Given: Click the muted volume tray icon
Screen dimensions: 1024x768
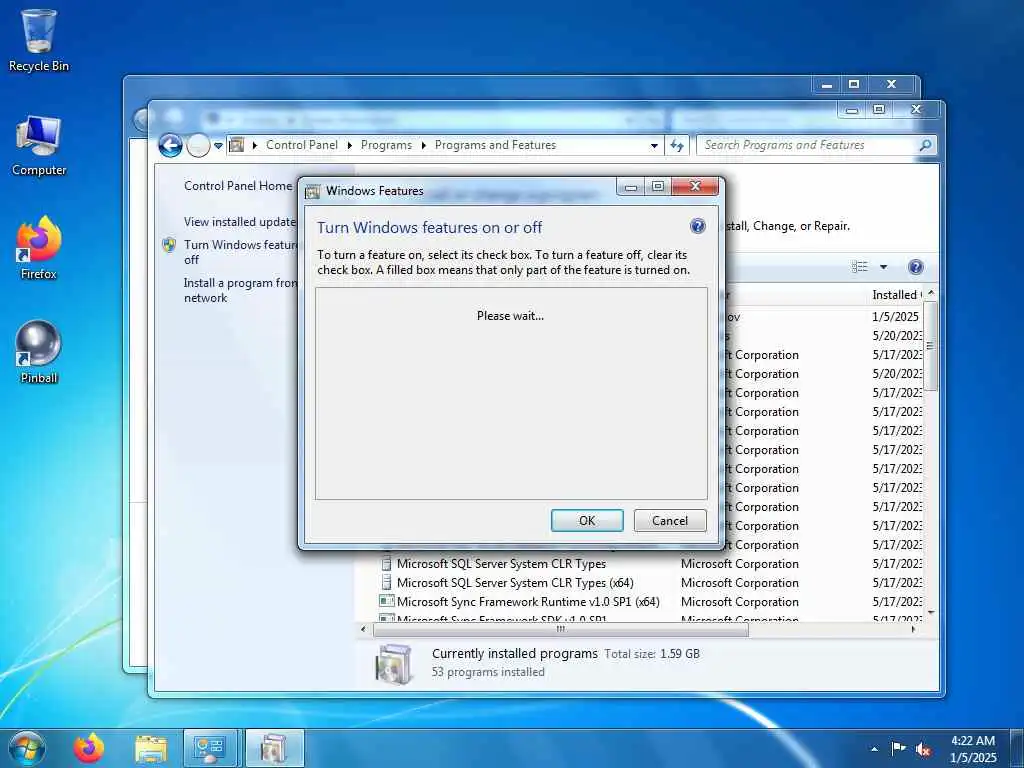Looking at the screenshot, I should coord(923,750).
